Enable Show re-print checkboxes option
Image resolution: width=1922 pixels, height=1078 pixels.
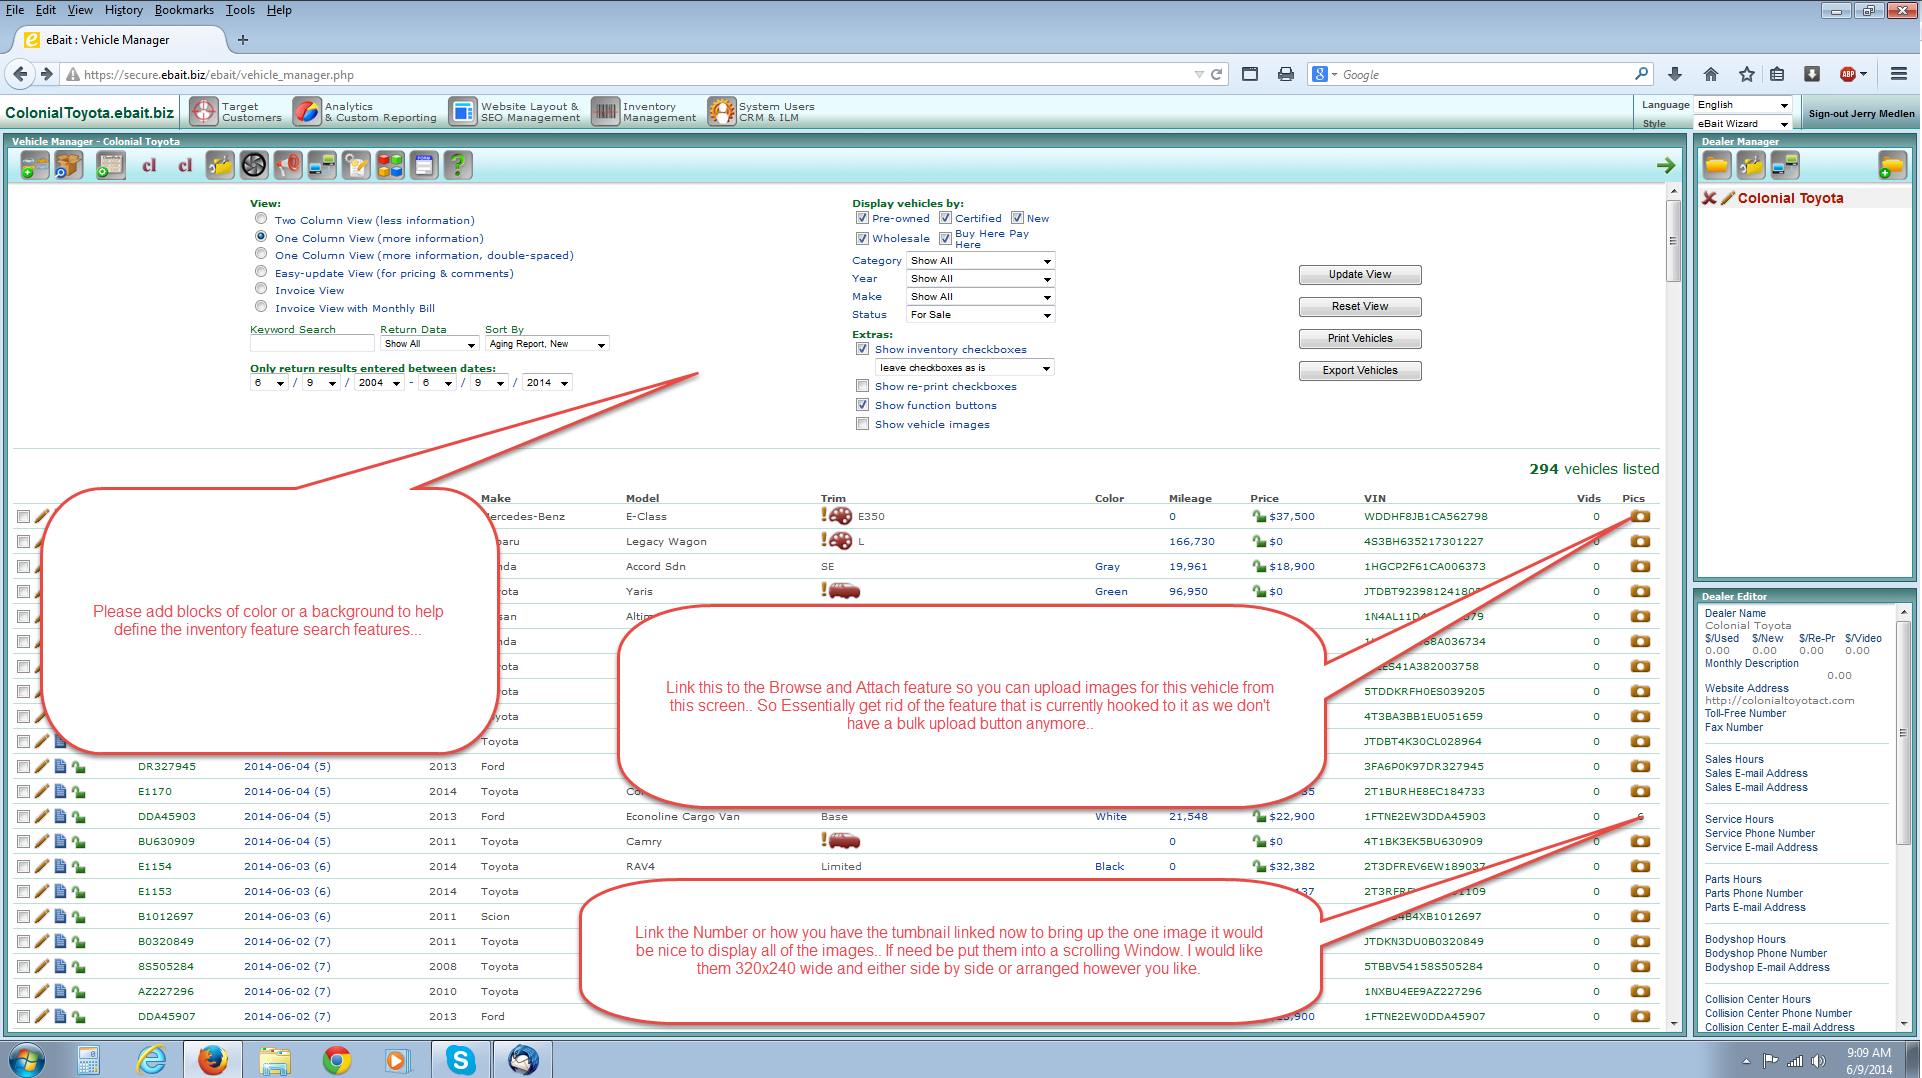(862, 386)
